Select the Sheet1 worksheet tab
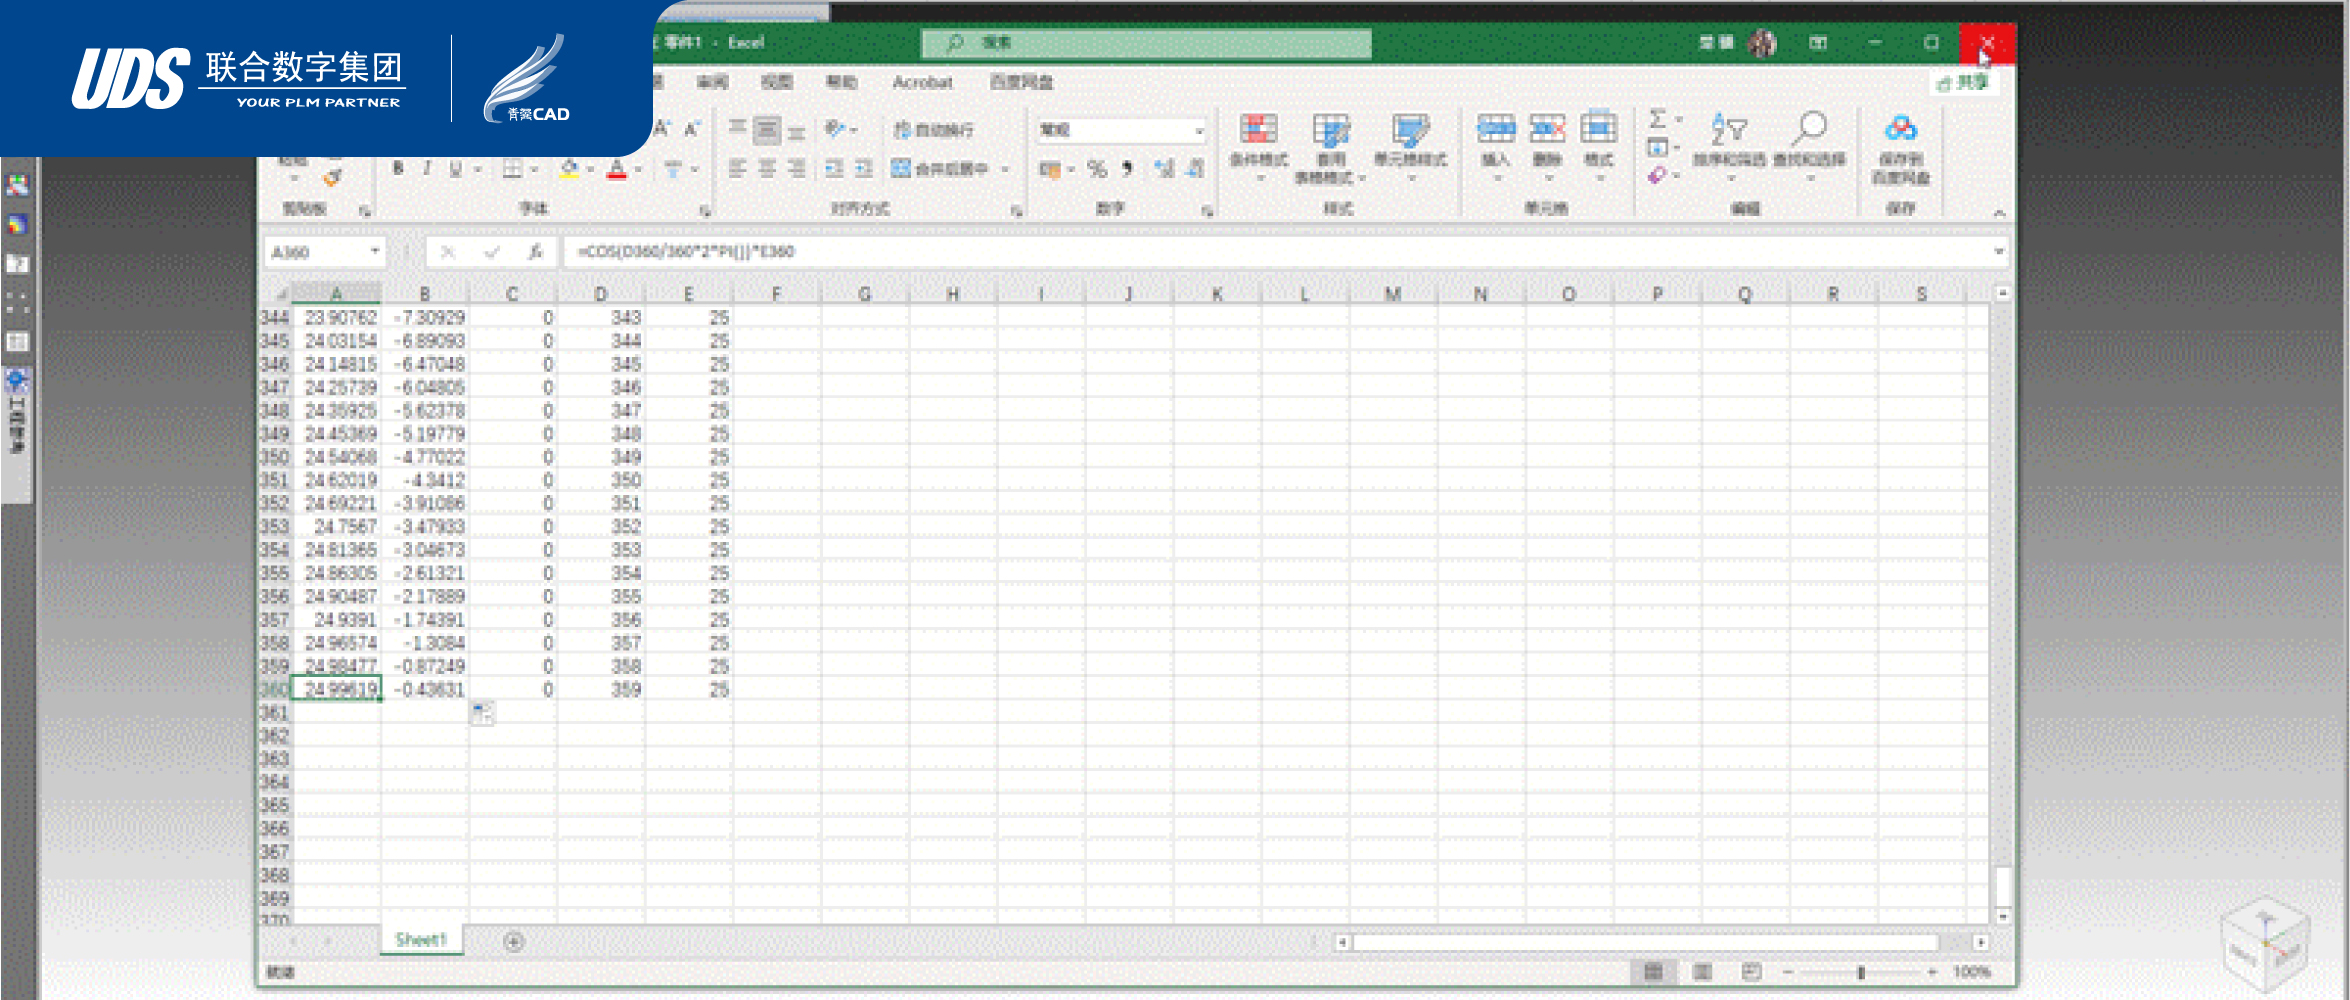This screenshot has width=2350, height=1000. click(x=420, y=940)
